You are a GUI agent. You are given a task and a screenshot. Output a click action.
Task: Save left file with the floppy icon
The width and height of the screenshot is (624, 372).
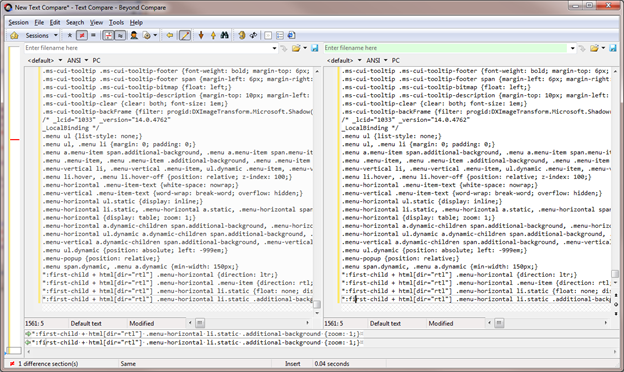click(315, 48)
